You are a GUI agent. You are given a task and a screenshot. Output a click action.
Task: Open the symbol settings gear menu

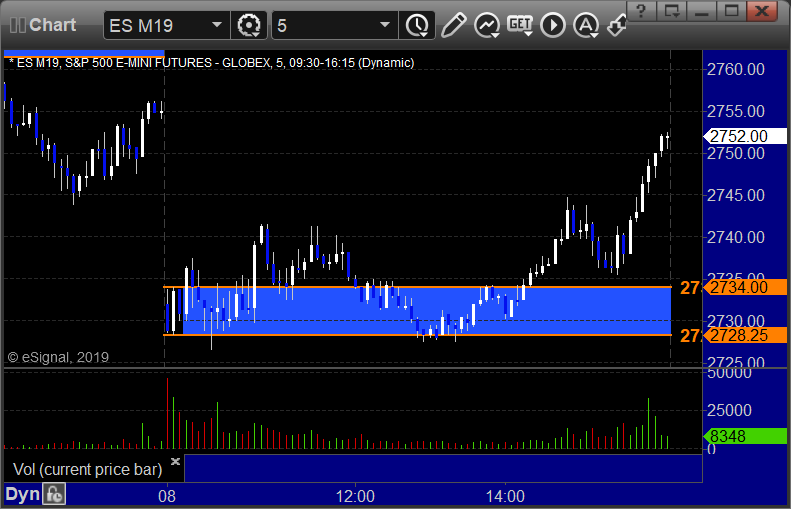click(x=249, y=25)
